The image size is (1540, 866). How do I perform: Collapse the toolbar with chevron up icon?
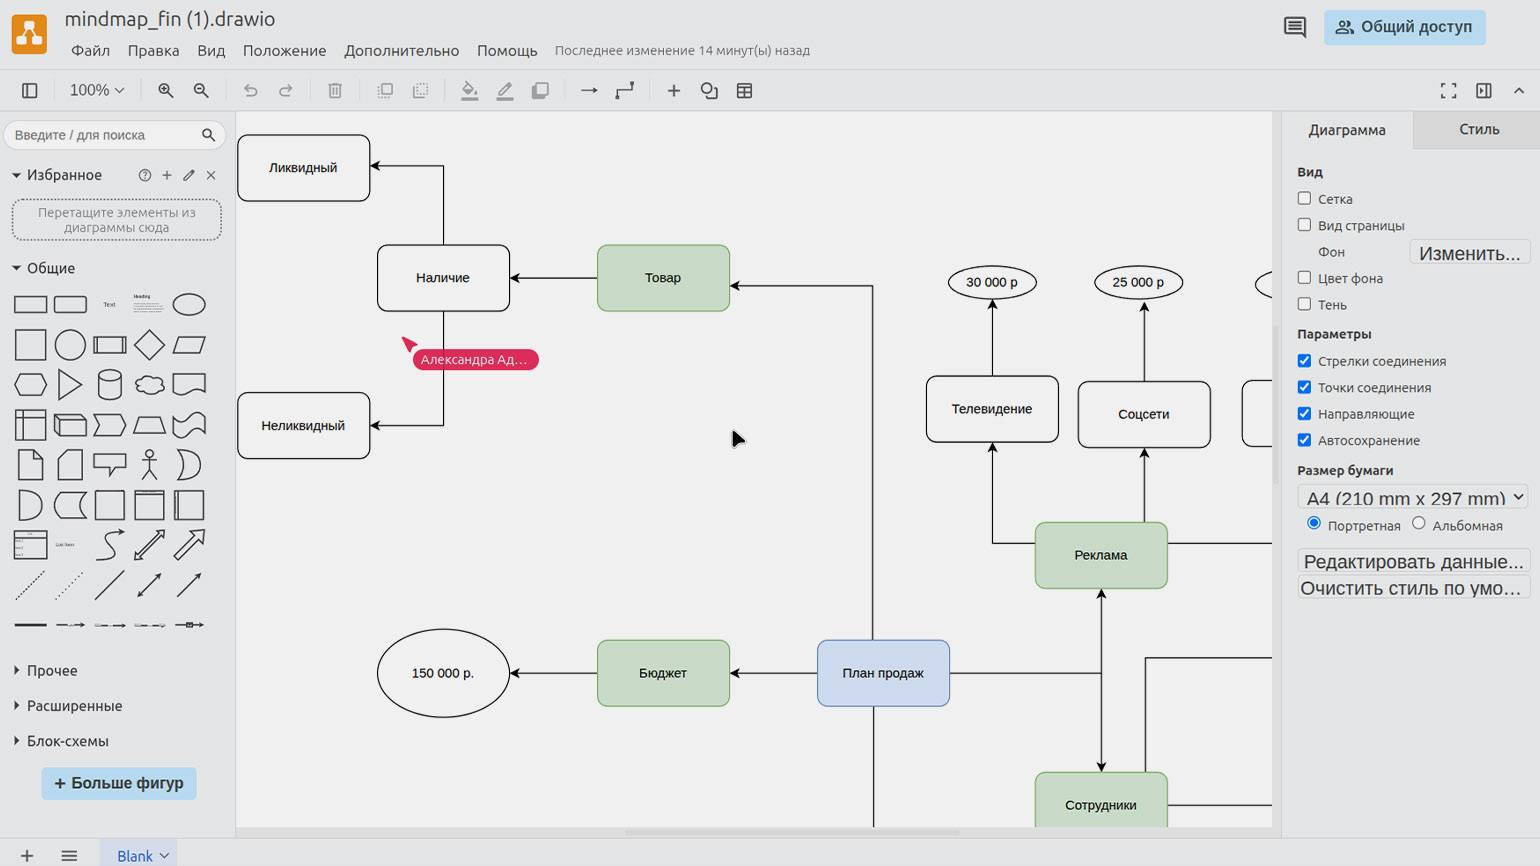pyautogui.click(x=1519, y=91)
